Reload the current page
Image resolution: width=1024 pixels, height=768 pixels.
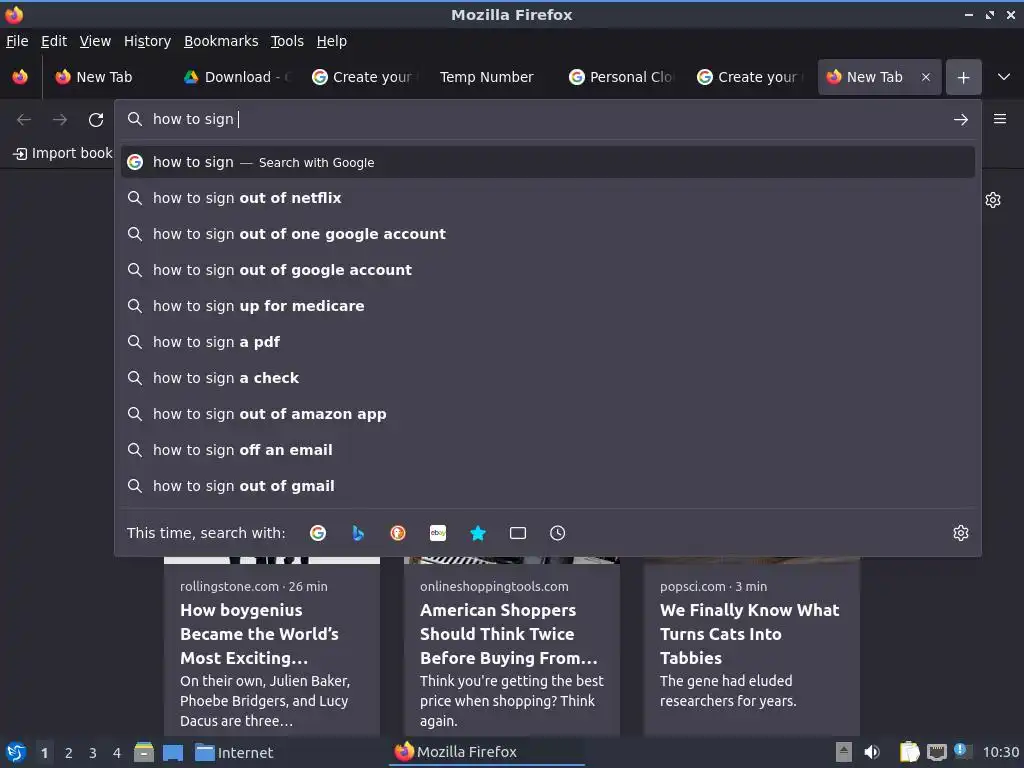point(96,120)
